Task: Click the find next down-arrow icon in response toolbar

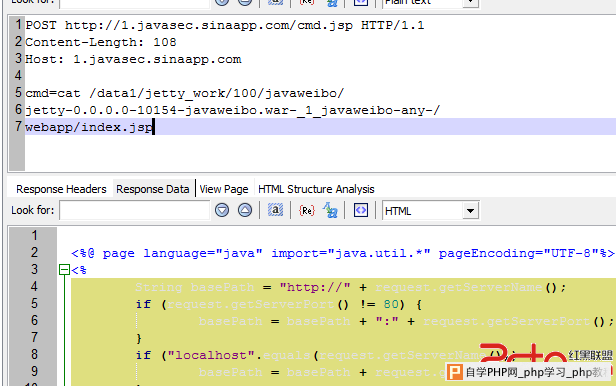Action: coord(222,210)
